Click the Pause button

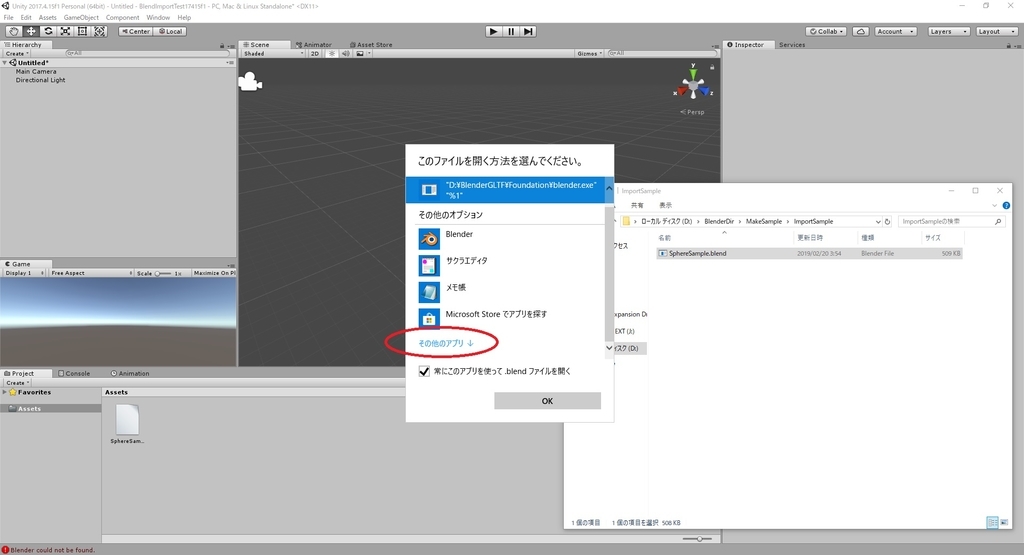(x=511, y=31)
